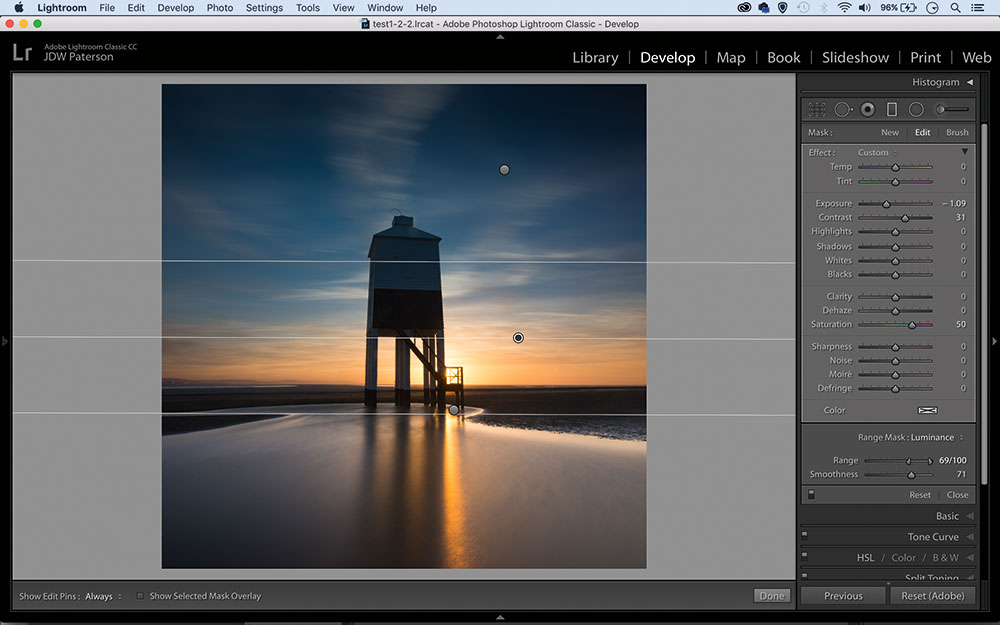Toggle the HSL panel switch
This screenshot has width=1000, height=625.
click(x=804, y=556)
